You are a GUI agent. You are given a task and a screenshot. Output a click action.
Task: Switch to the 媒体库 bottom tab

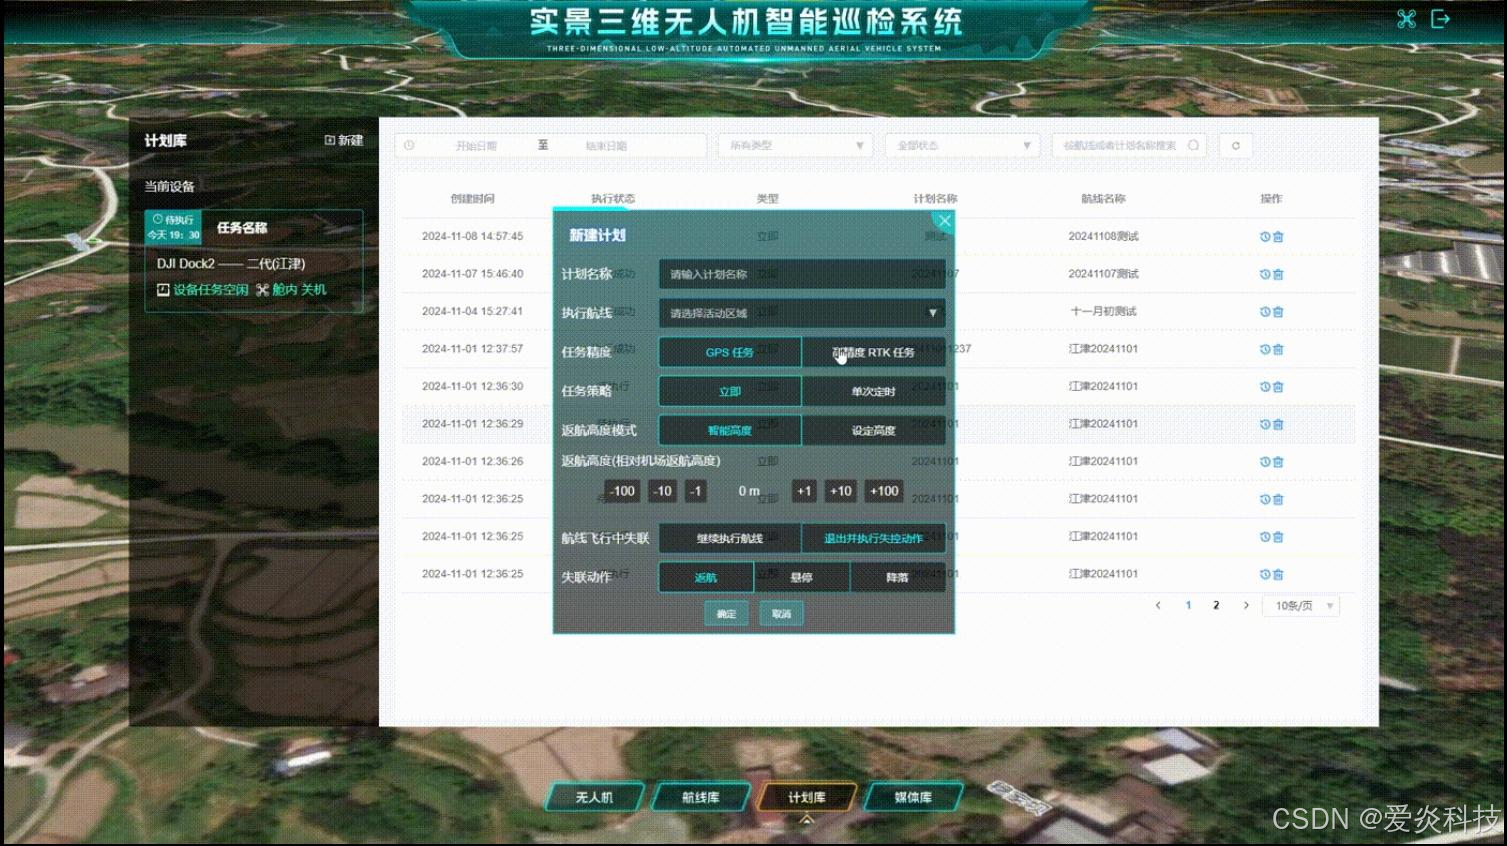pyautogui.click(x=913, y=797)
